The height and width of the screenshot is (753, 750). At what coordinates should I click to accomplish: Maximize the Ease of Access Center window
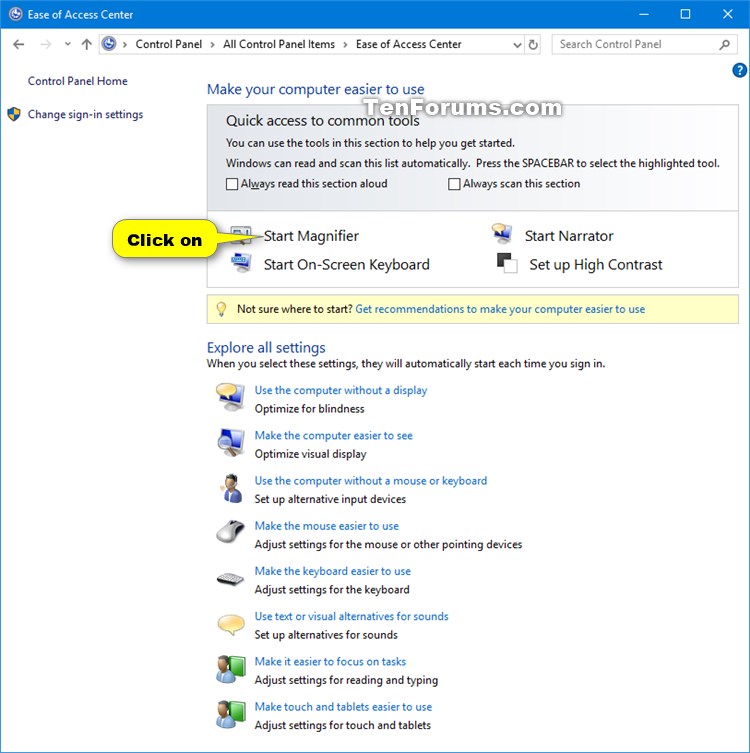click(686, 14)
